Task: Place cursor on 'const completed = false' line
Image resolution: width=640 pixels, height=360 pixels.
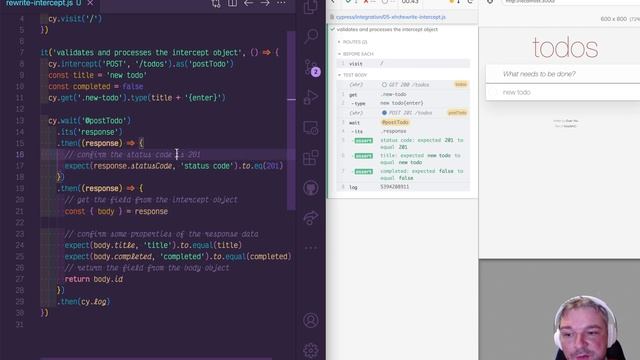Action: tap(96, 87)
